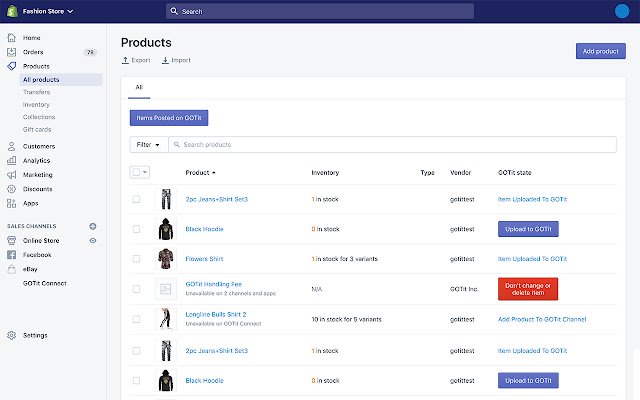Open GOTit Connect sales channel
Viewport: 640px width, 400px height.
[44, 283]
